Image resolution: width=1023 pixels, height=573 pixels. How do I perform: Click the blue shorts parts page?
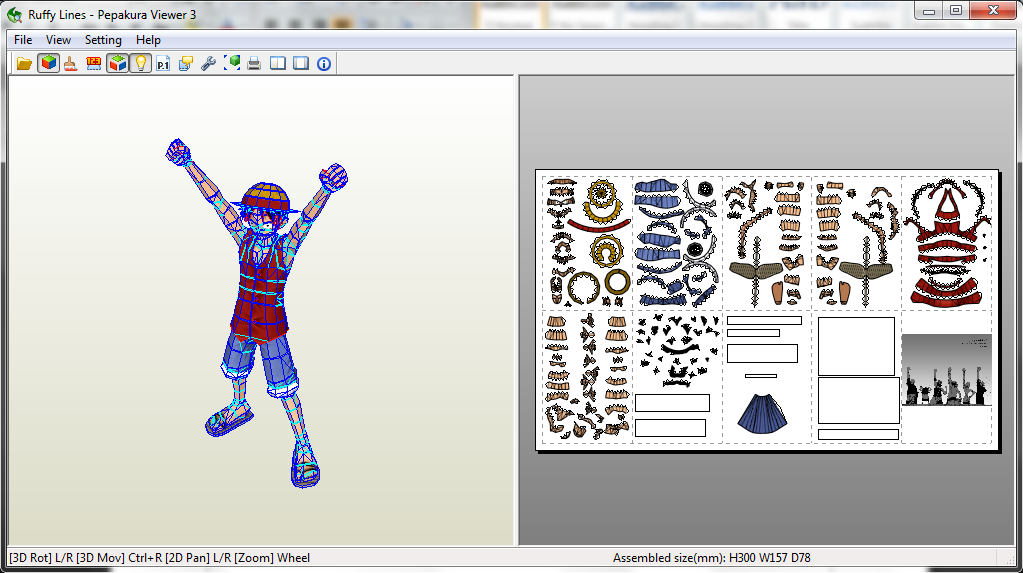coord(677,243)
